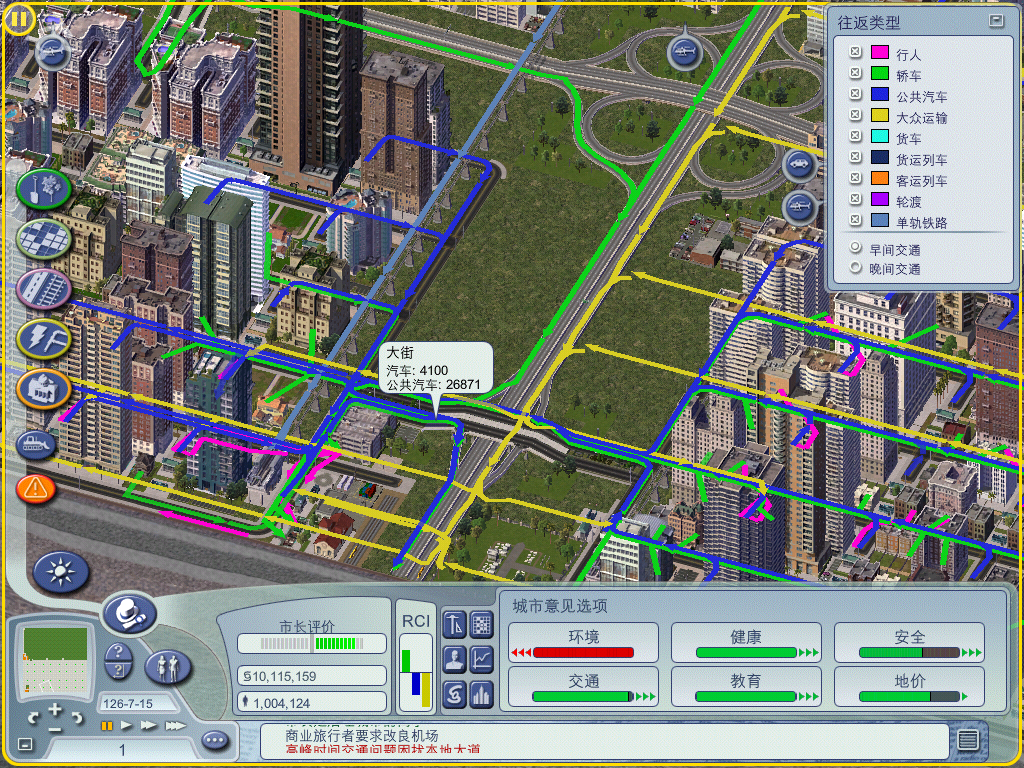
Task: Collapse the 往返类型 panel
Action: [x=996, y=21]
